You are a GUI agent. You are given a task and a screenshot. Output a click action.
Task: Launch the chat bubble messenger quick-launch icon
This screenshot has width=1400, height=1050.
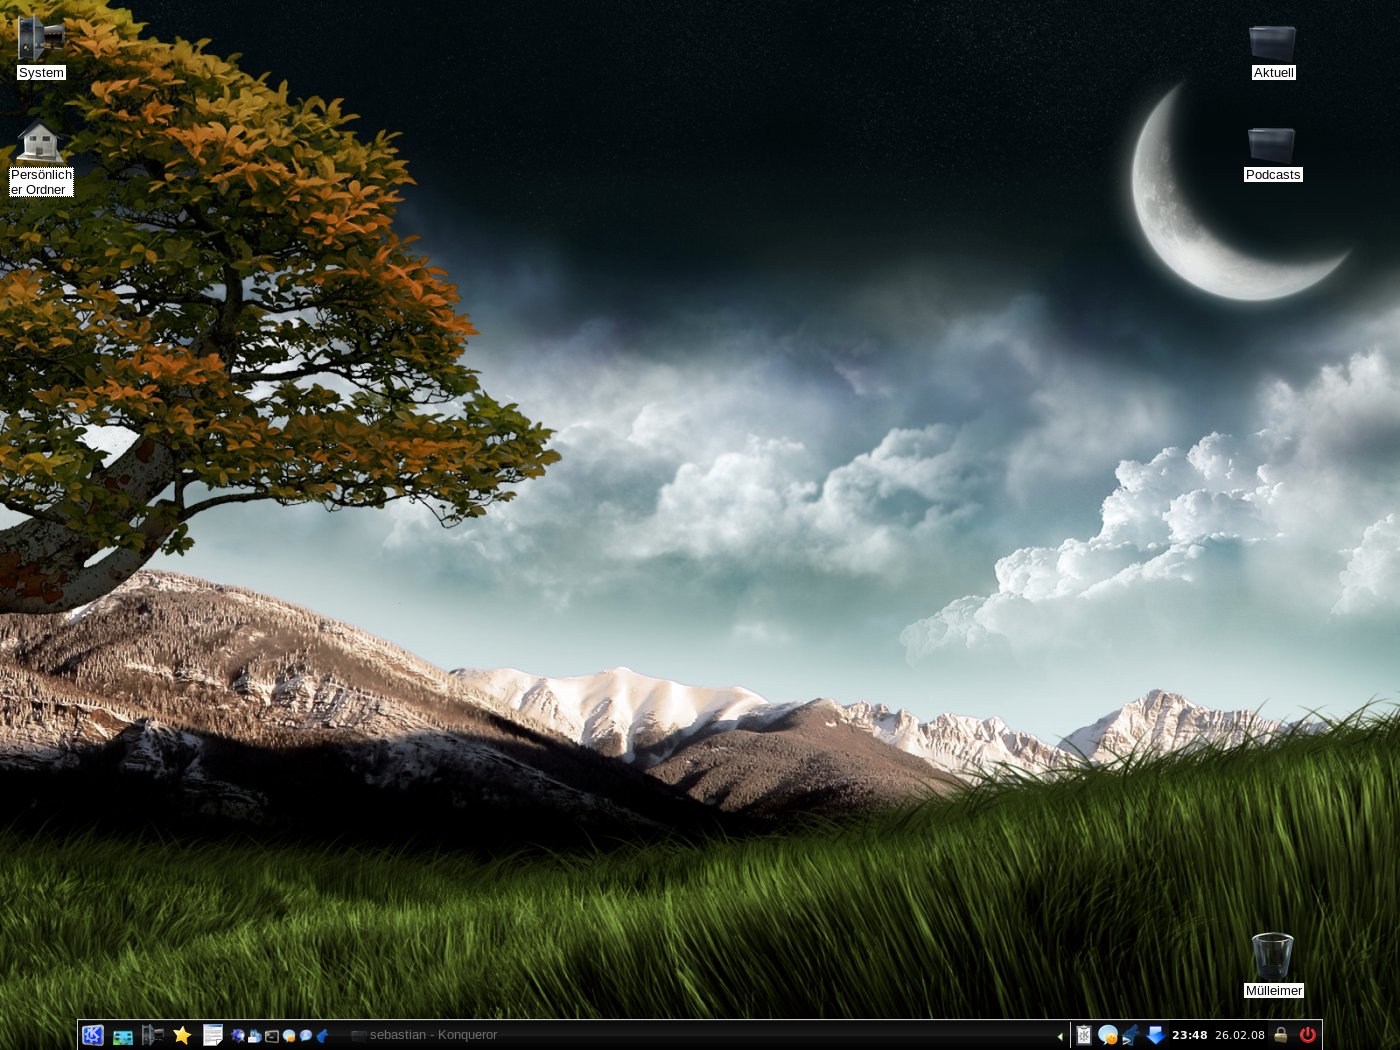pos(289,1036)
